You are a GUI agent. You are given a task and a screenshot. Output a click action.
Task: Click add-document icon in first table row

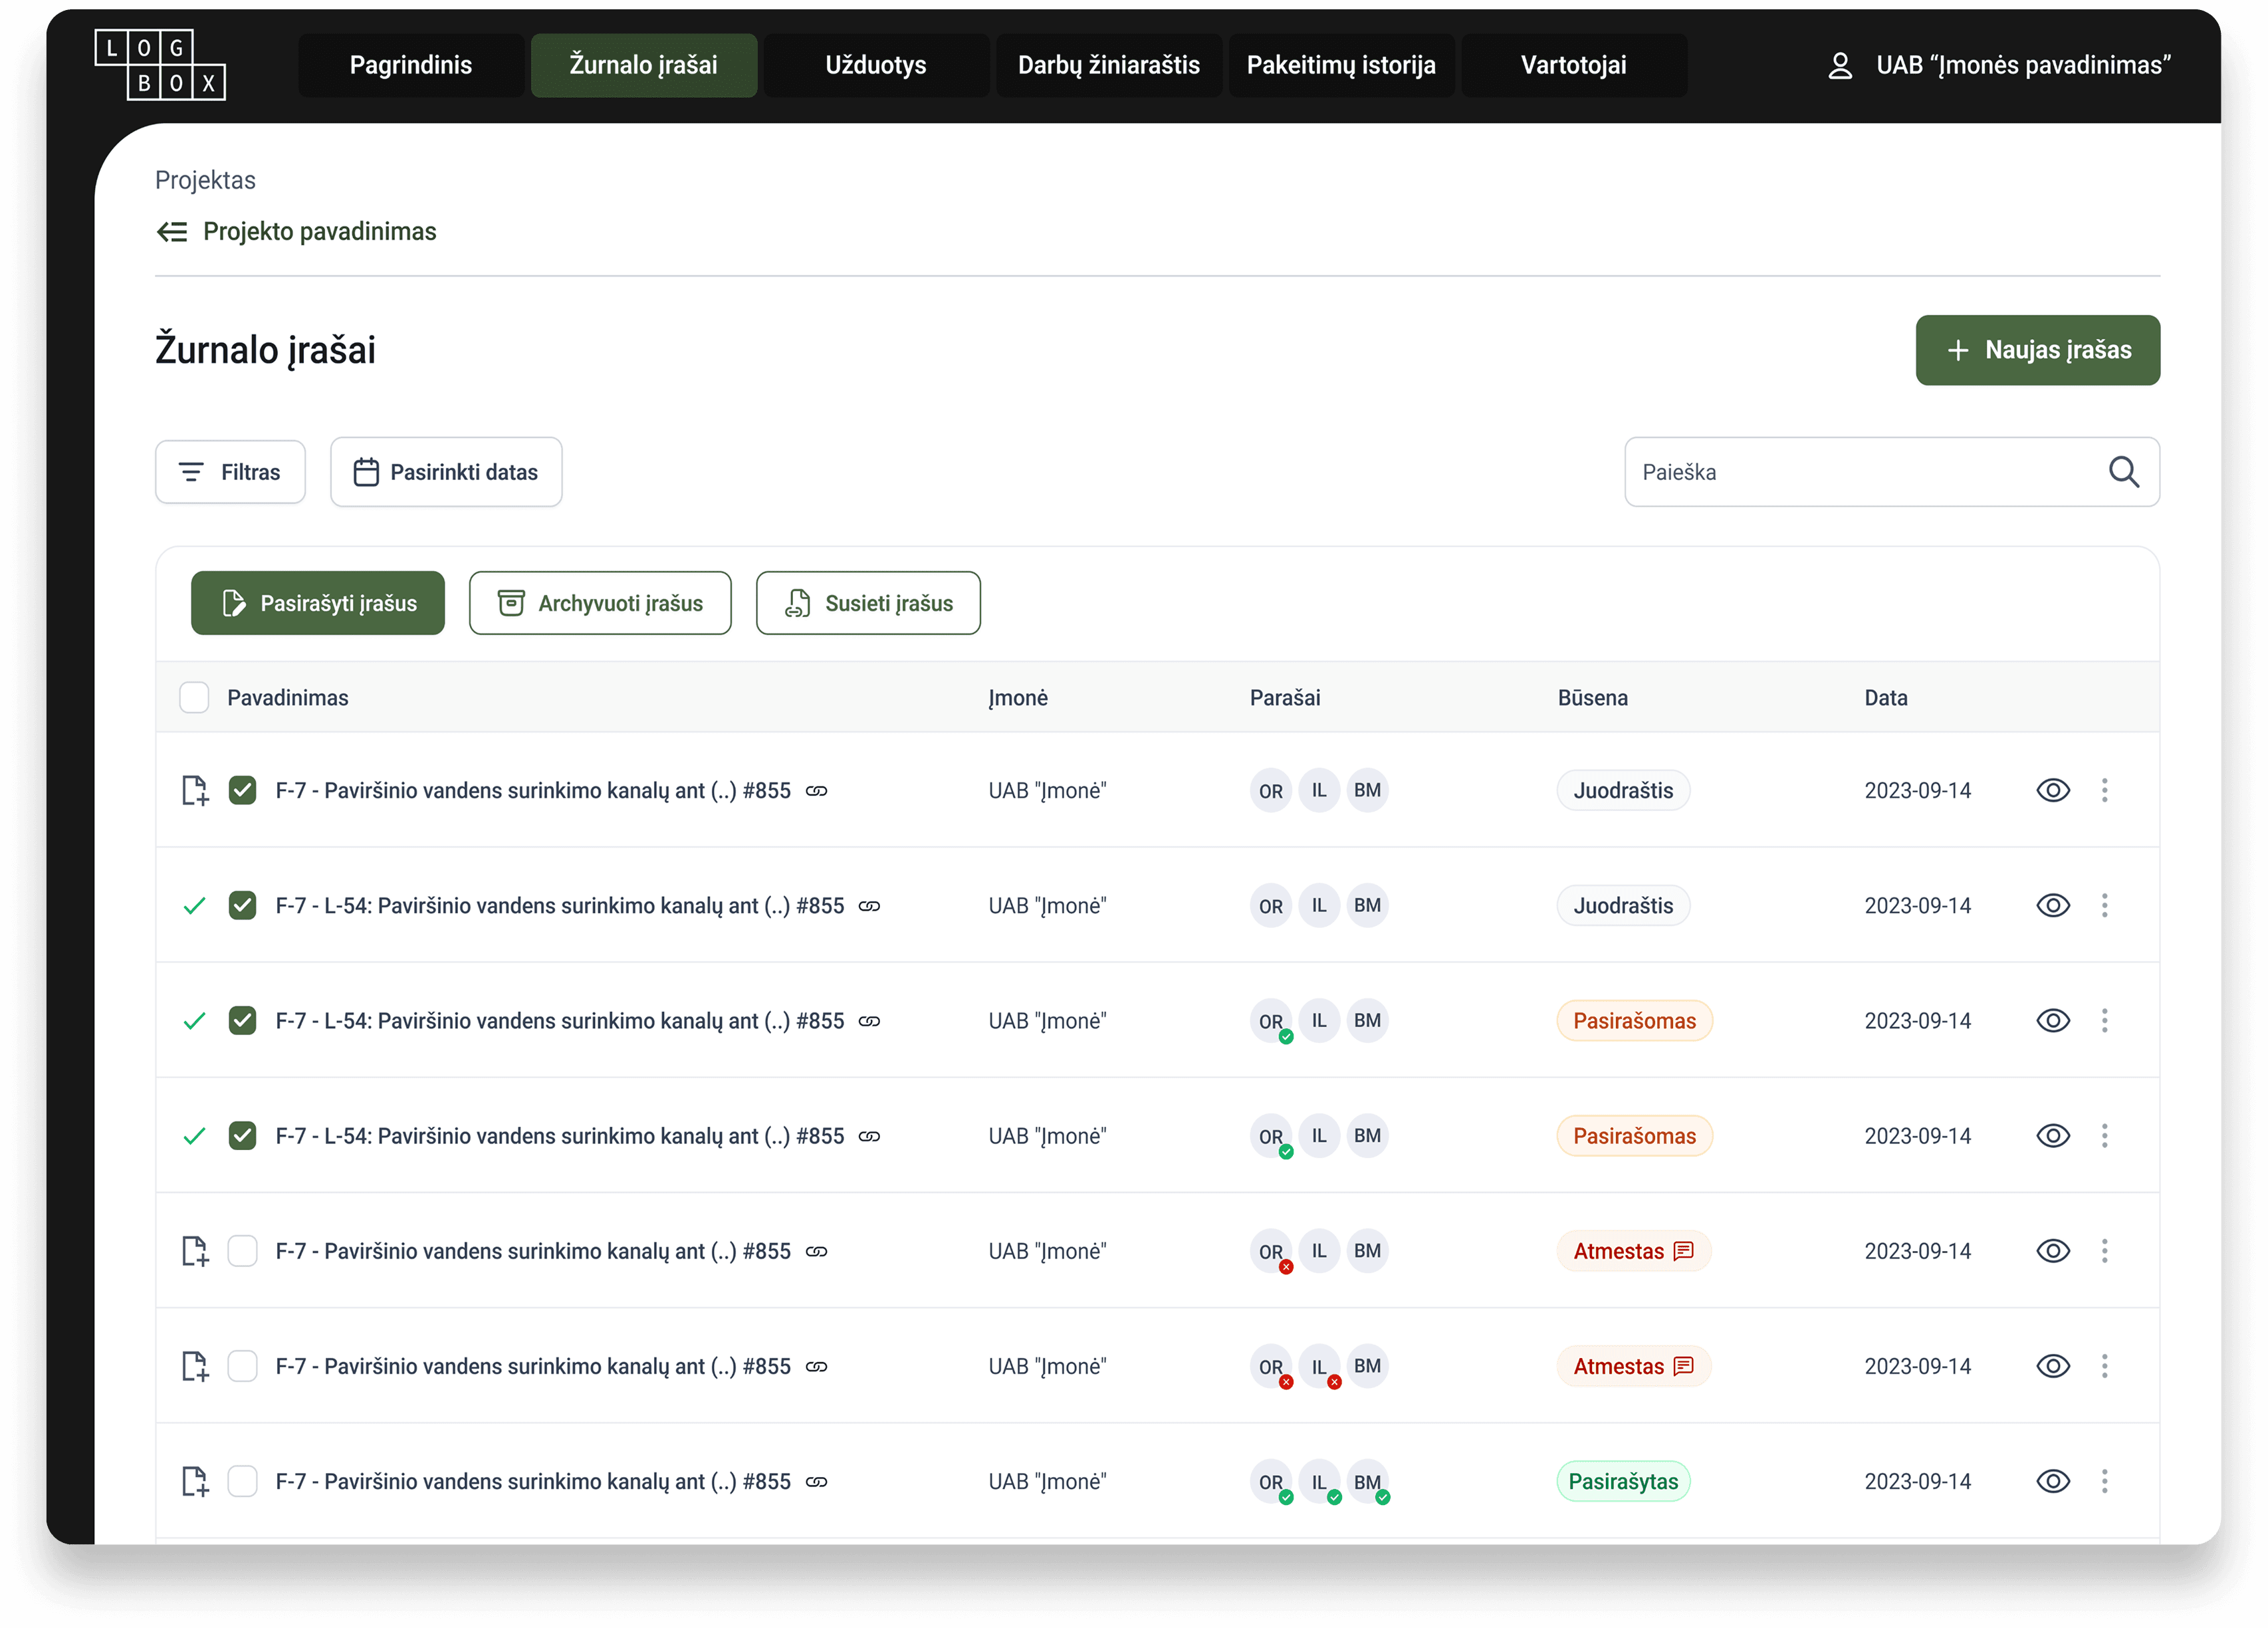click(x=195, y=790)
